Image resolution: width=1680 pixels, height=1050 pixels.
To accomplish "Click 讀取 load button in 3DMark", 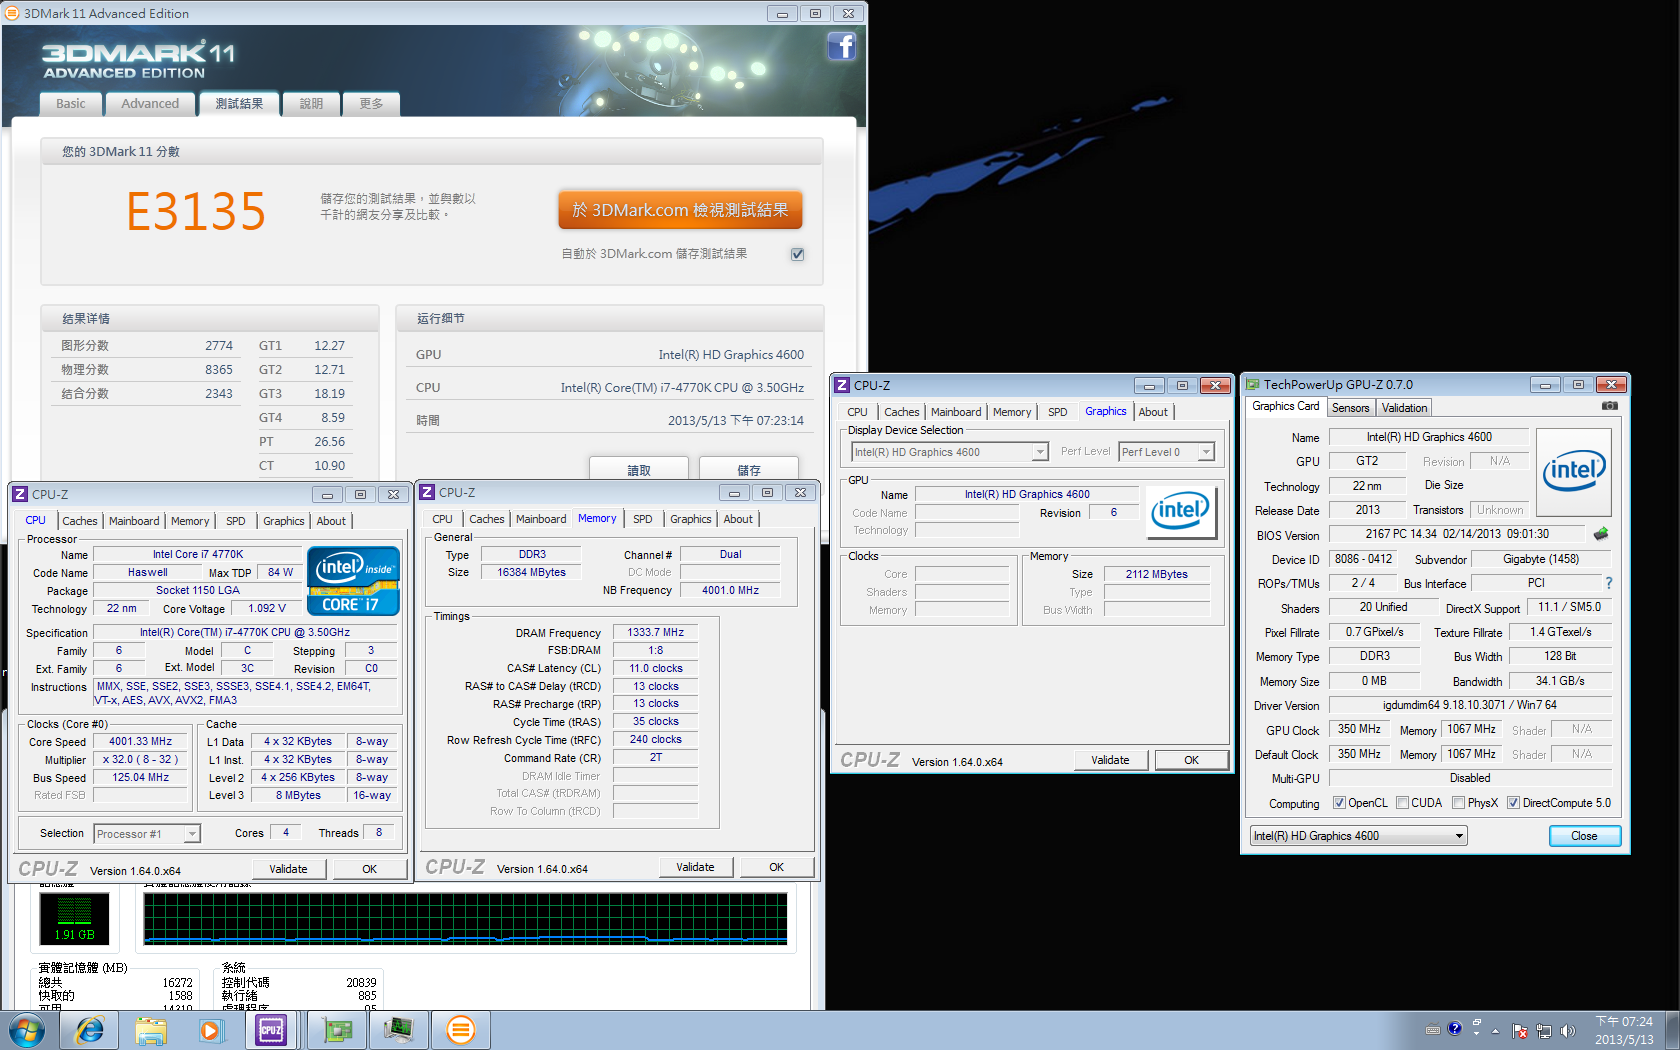I will [639, 469].
